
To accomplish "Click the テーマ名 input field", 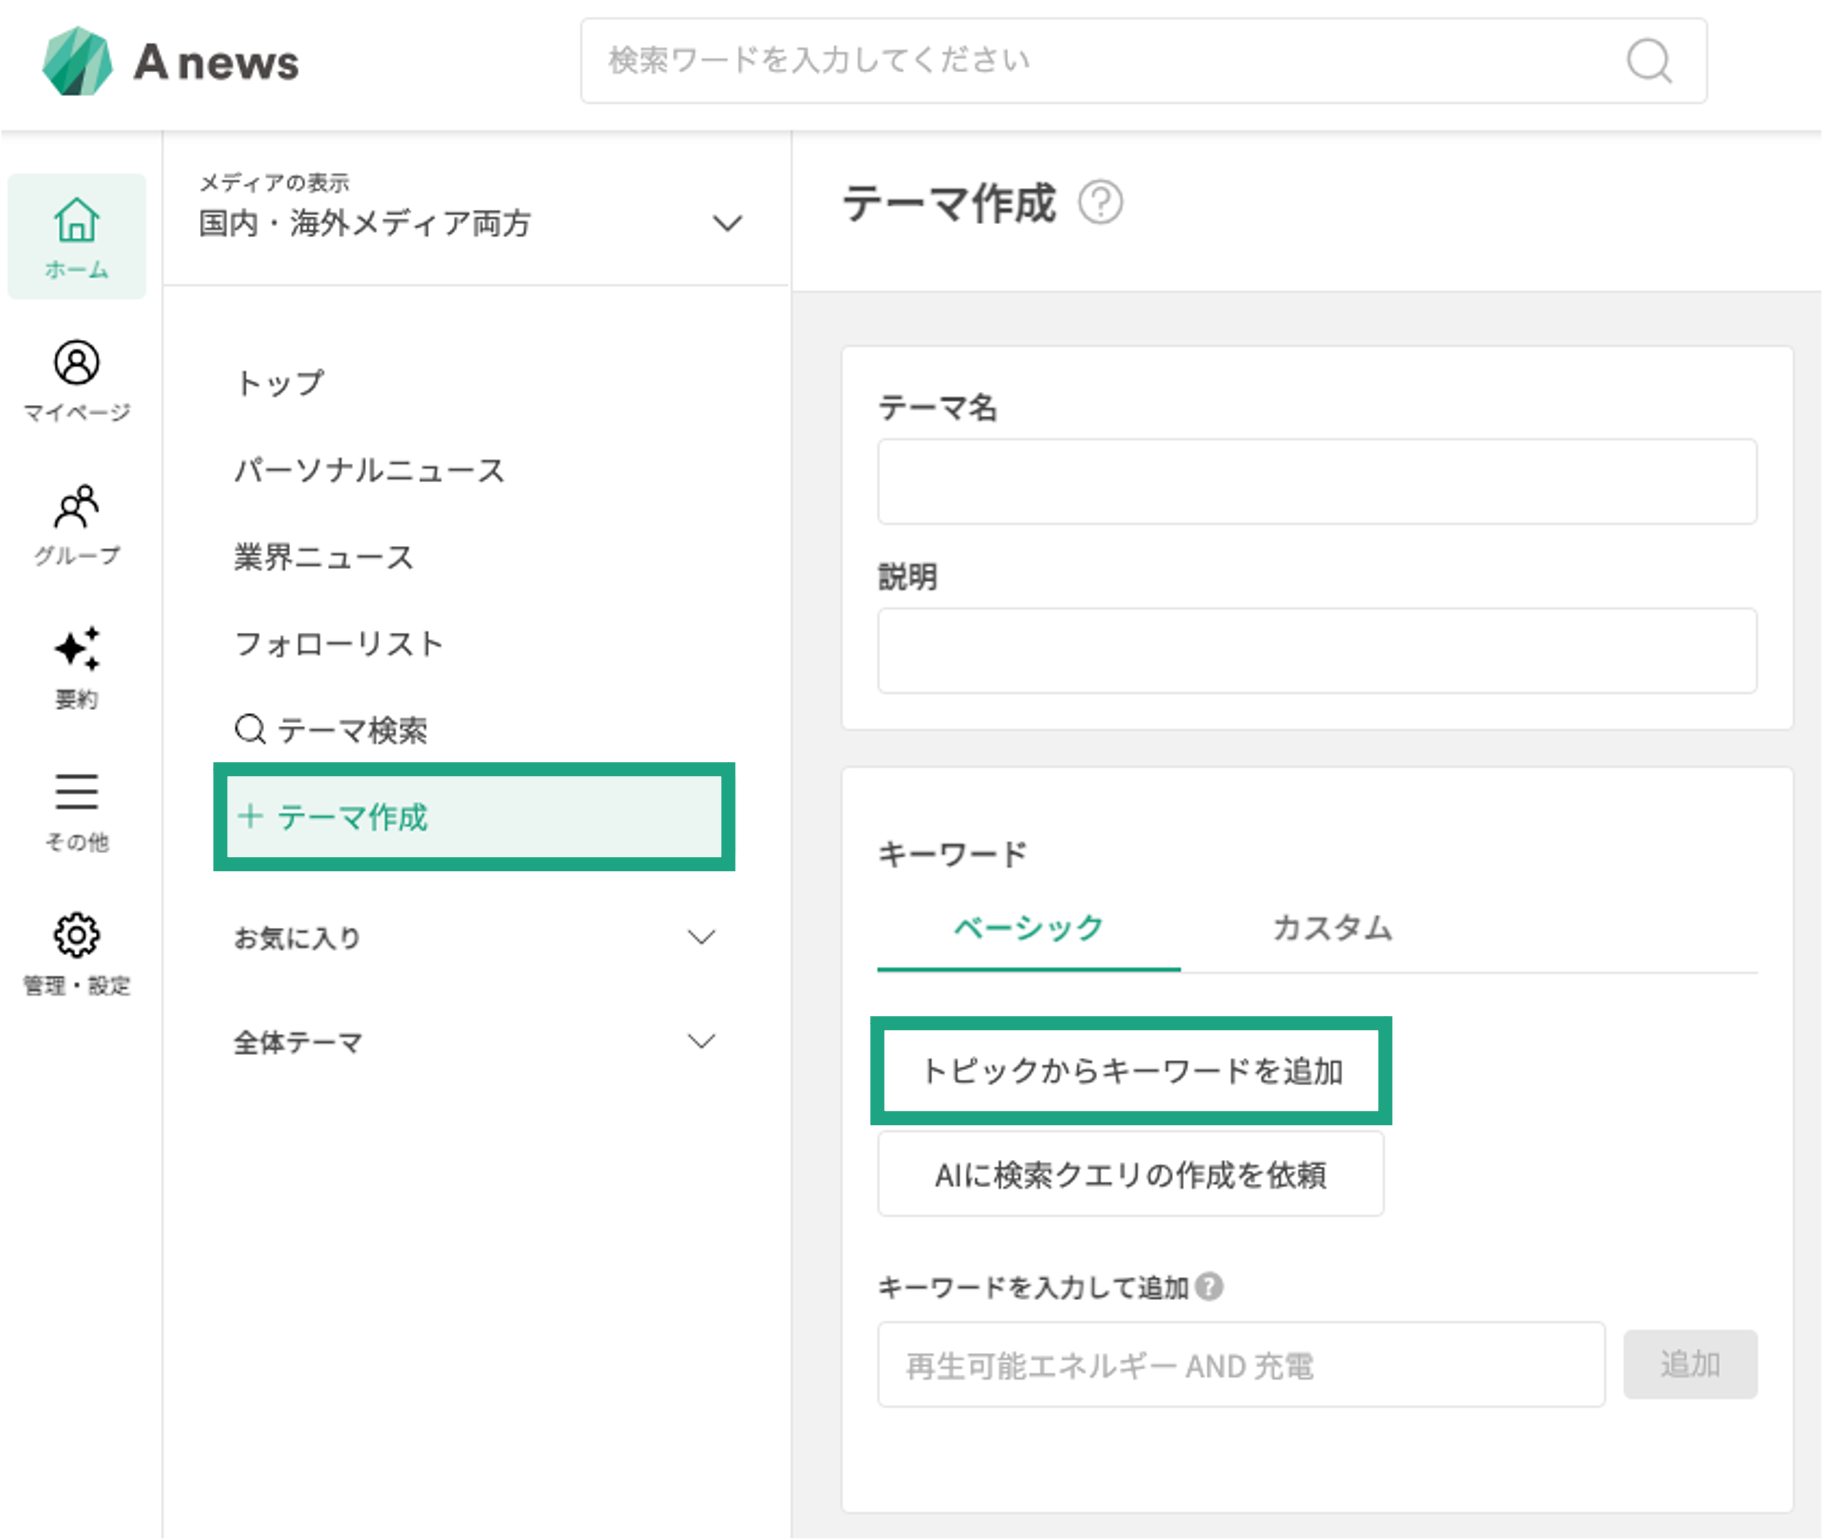I will pyautogui.click(x=1316, y=481).
